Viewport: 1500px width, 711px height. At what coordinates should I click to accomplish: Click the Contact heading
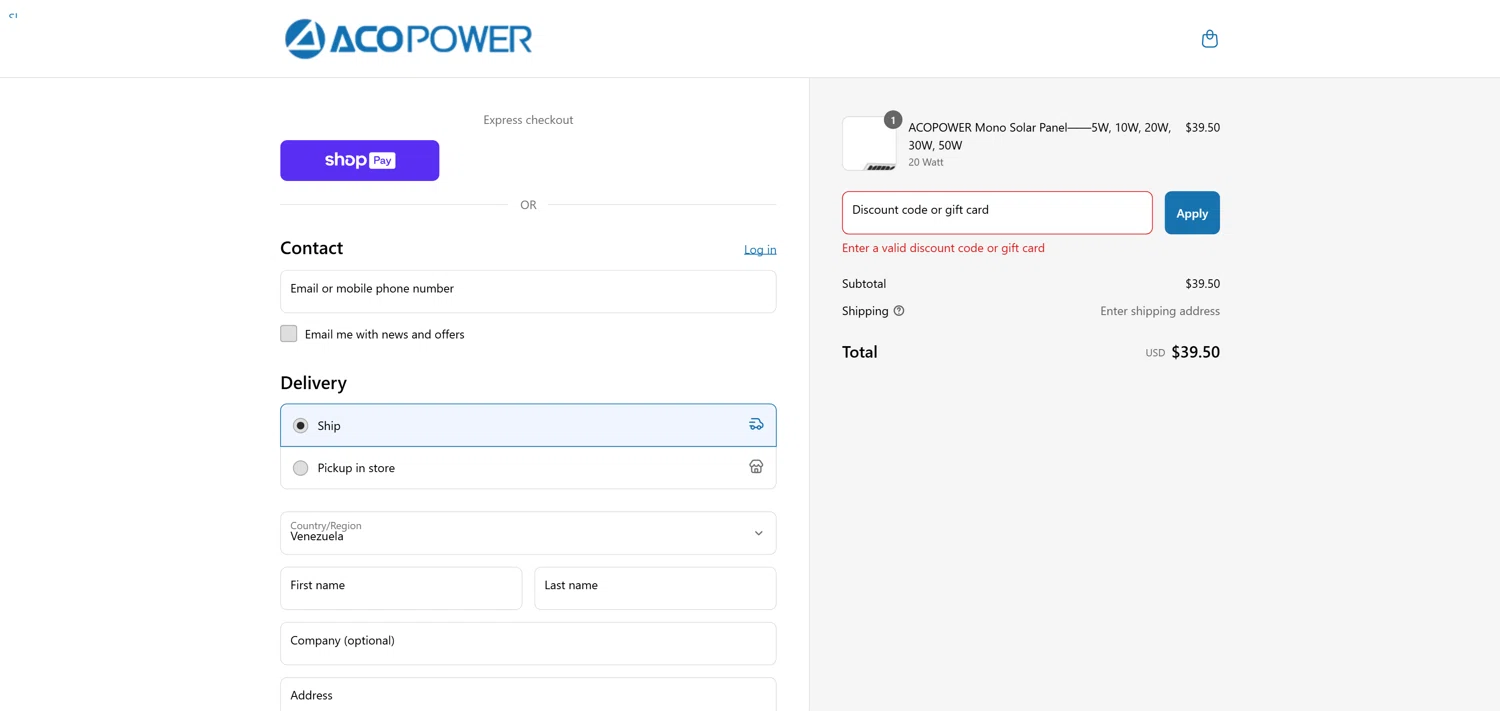pyautogui.click(x=311, y=248)
